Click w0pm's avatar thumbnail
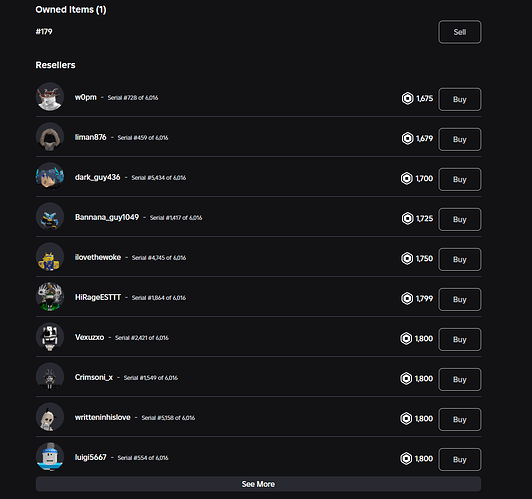 tap(50, 97)
